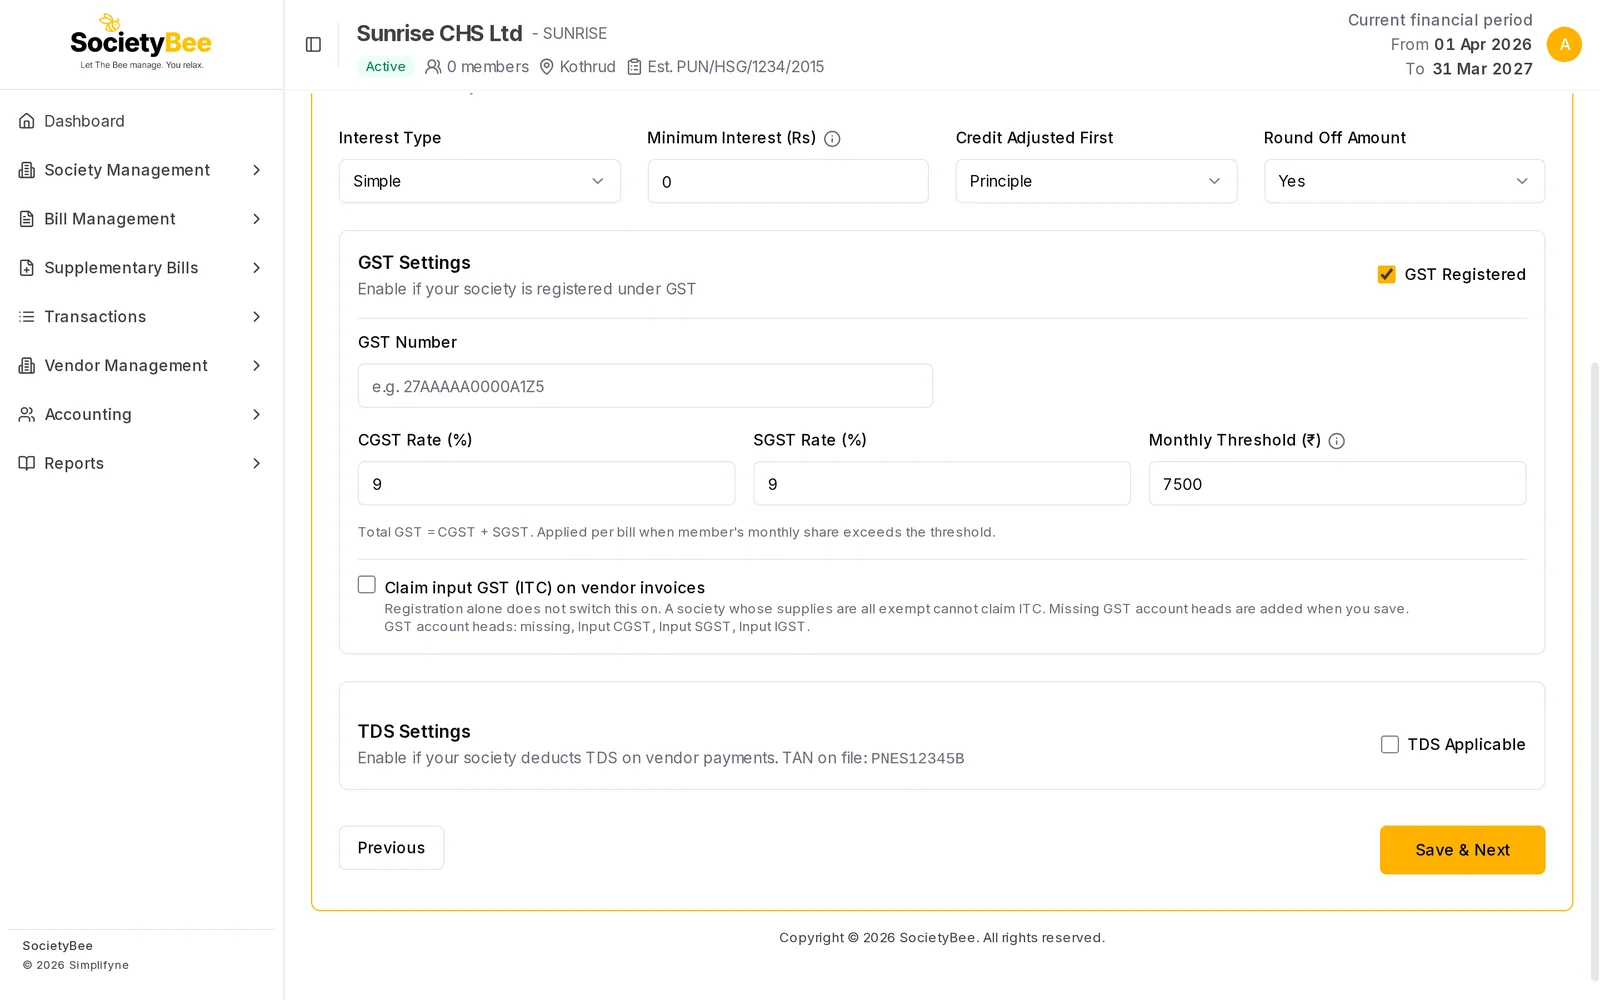This screenshot has height=1000, width=1600.
Task: Click the Save & Next button
Action: pos(1462,850)
